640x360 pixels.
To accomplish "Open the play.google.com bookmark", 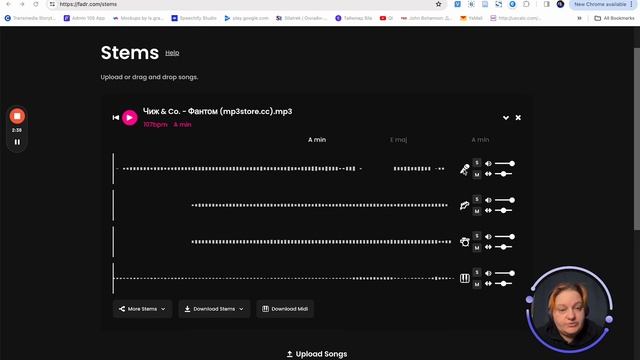I will click(x=247, y=18).
